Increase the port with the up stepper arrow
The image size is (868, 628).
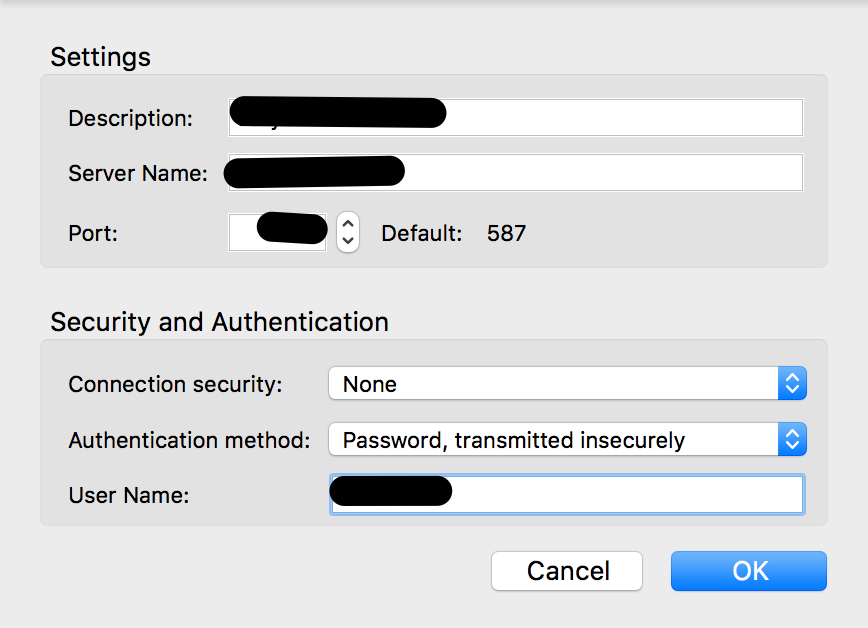click(x=347, y=223)
